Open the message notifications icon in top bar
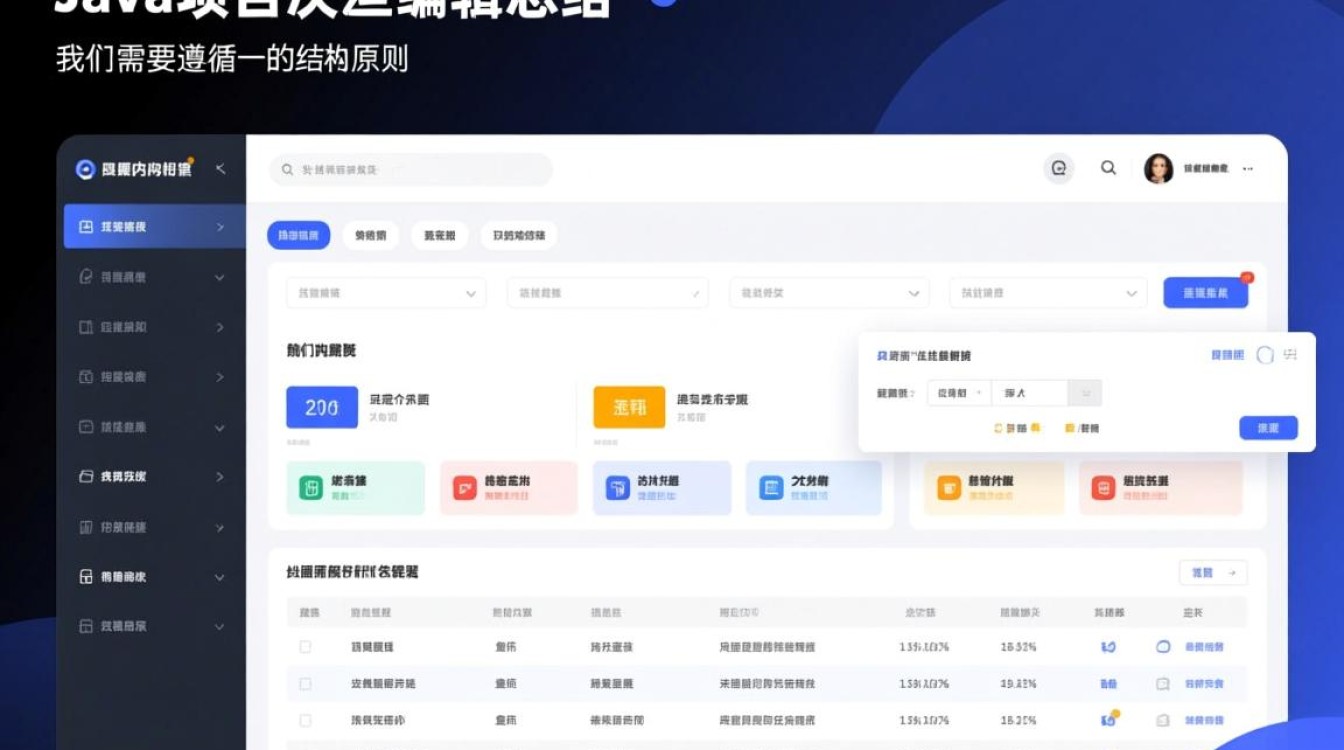Image resolution: width=1344 pixels, height=750 pixels. (1060, 168)
